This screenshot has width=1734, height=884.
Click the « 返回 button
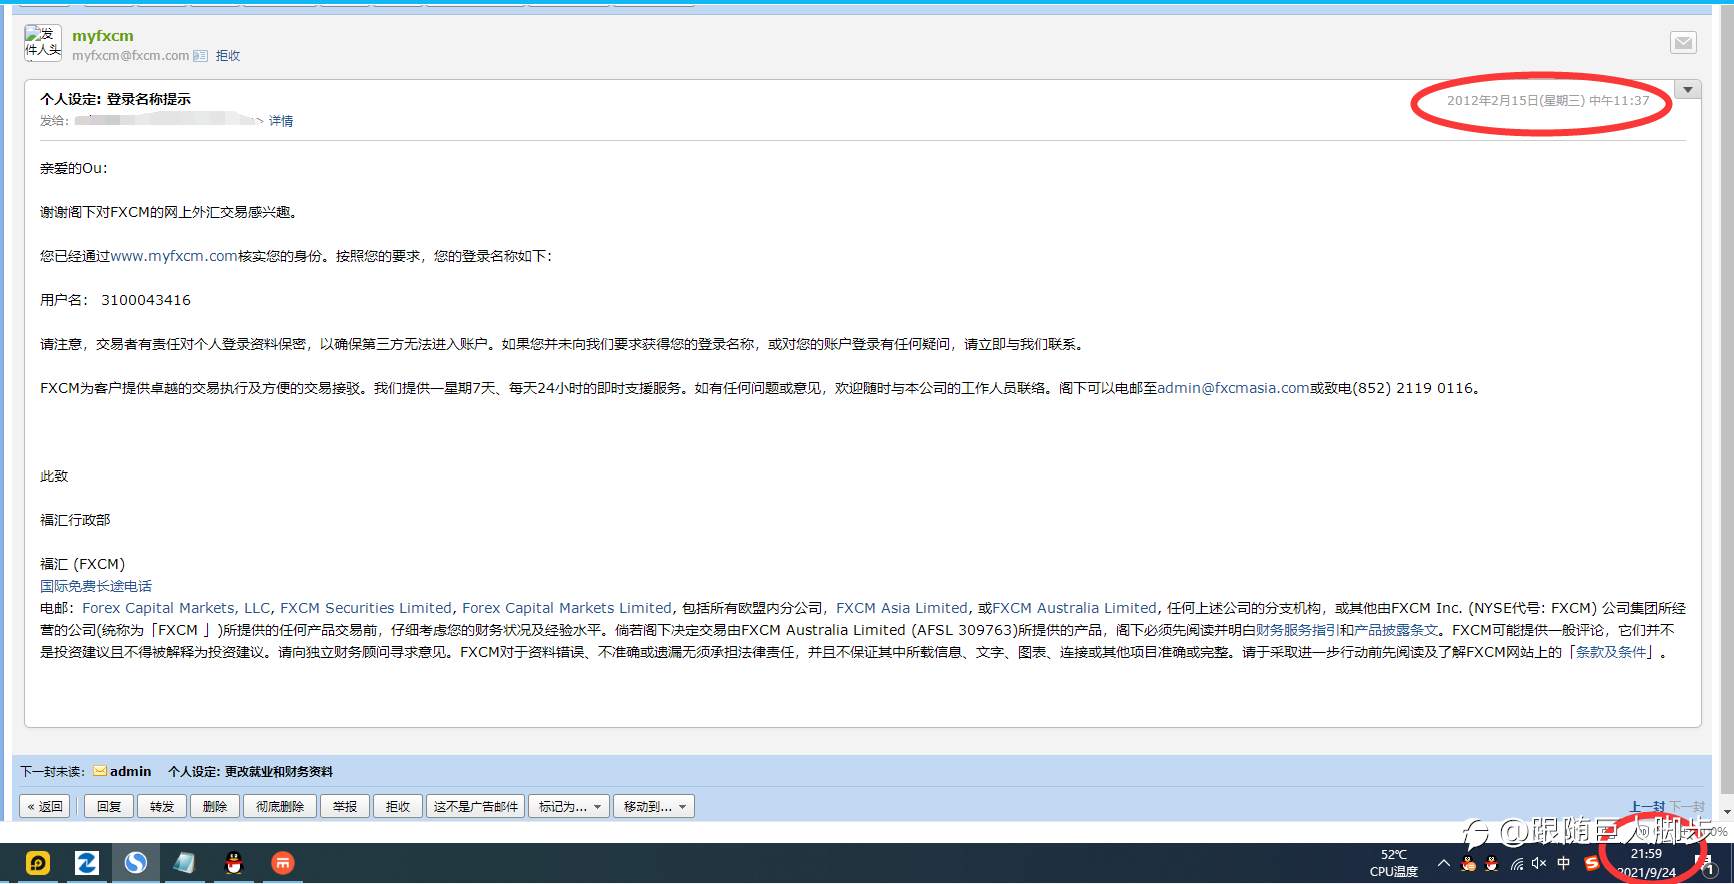coord(45,806)
